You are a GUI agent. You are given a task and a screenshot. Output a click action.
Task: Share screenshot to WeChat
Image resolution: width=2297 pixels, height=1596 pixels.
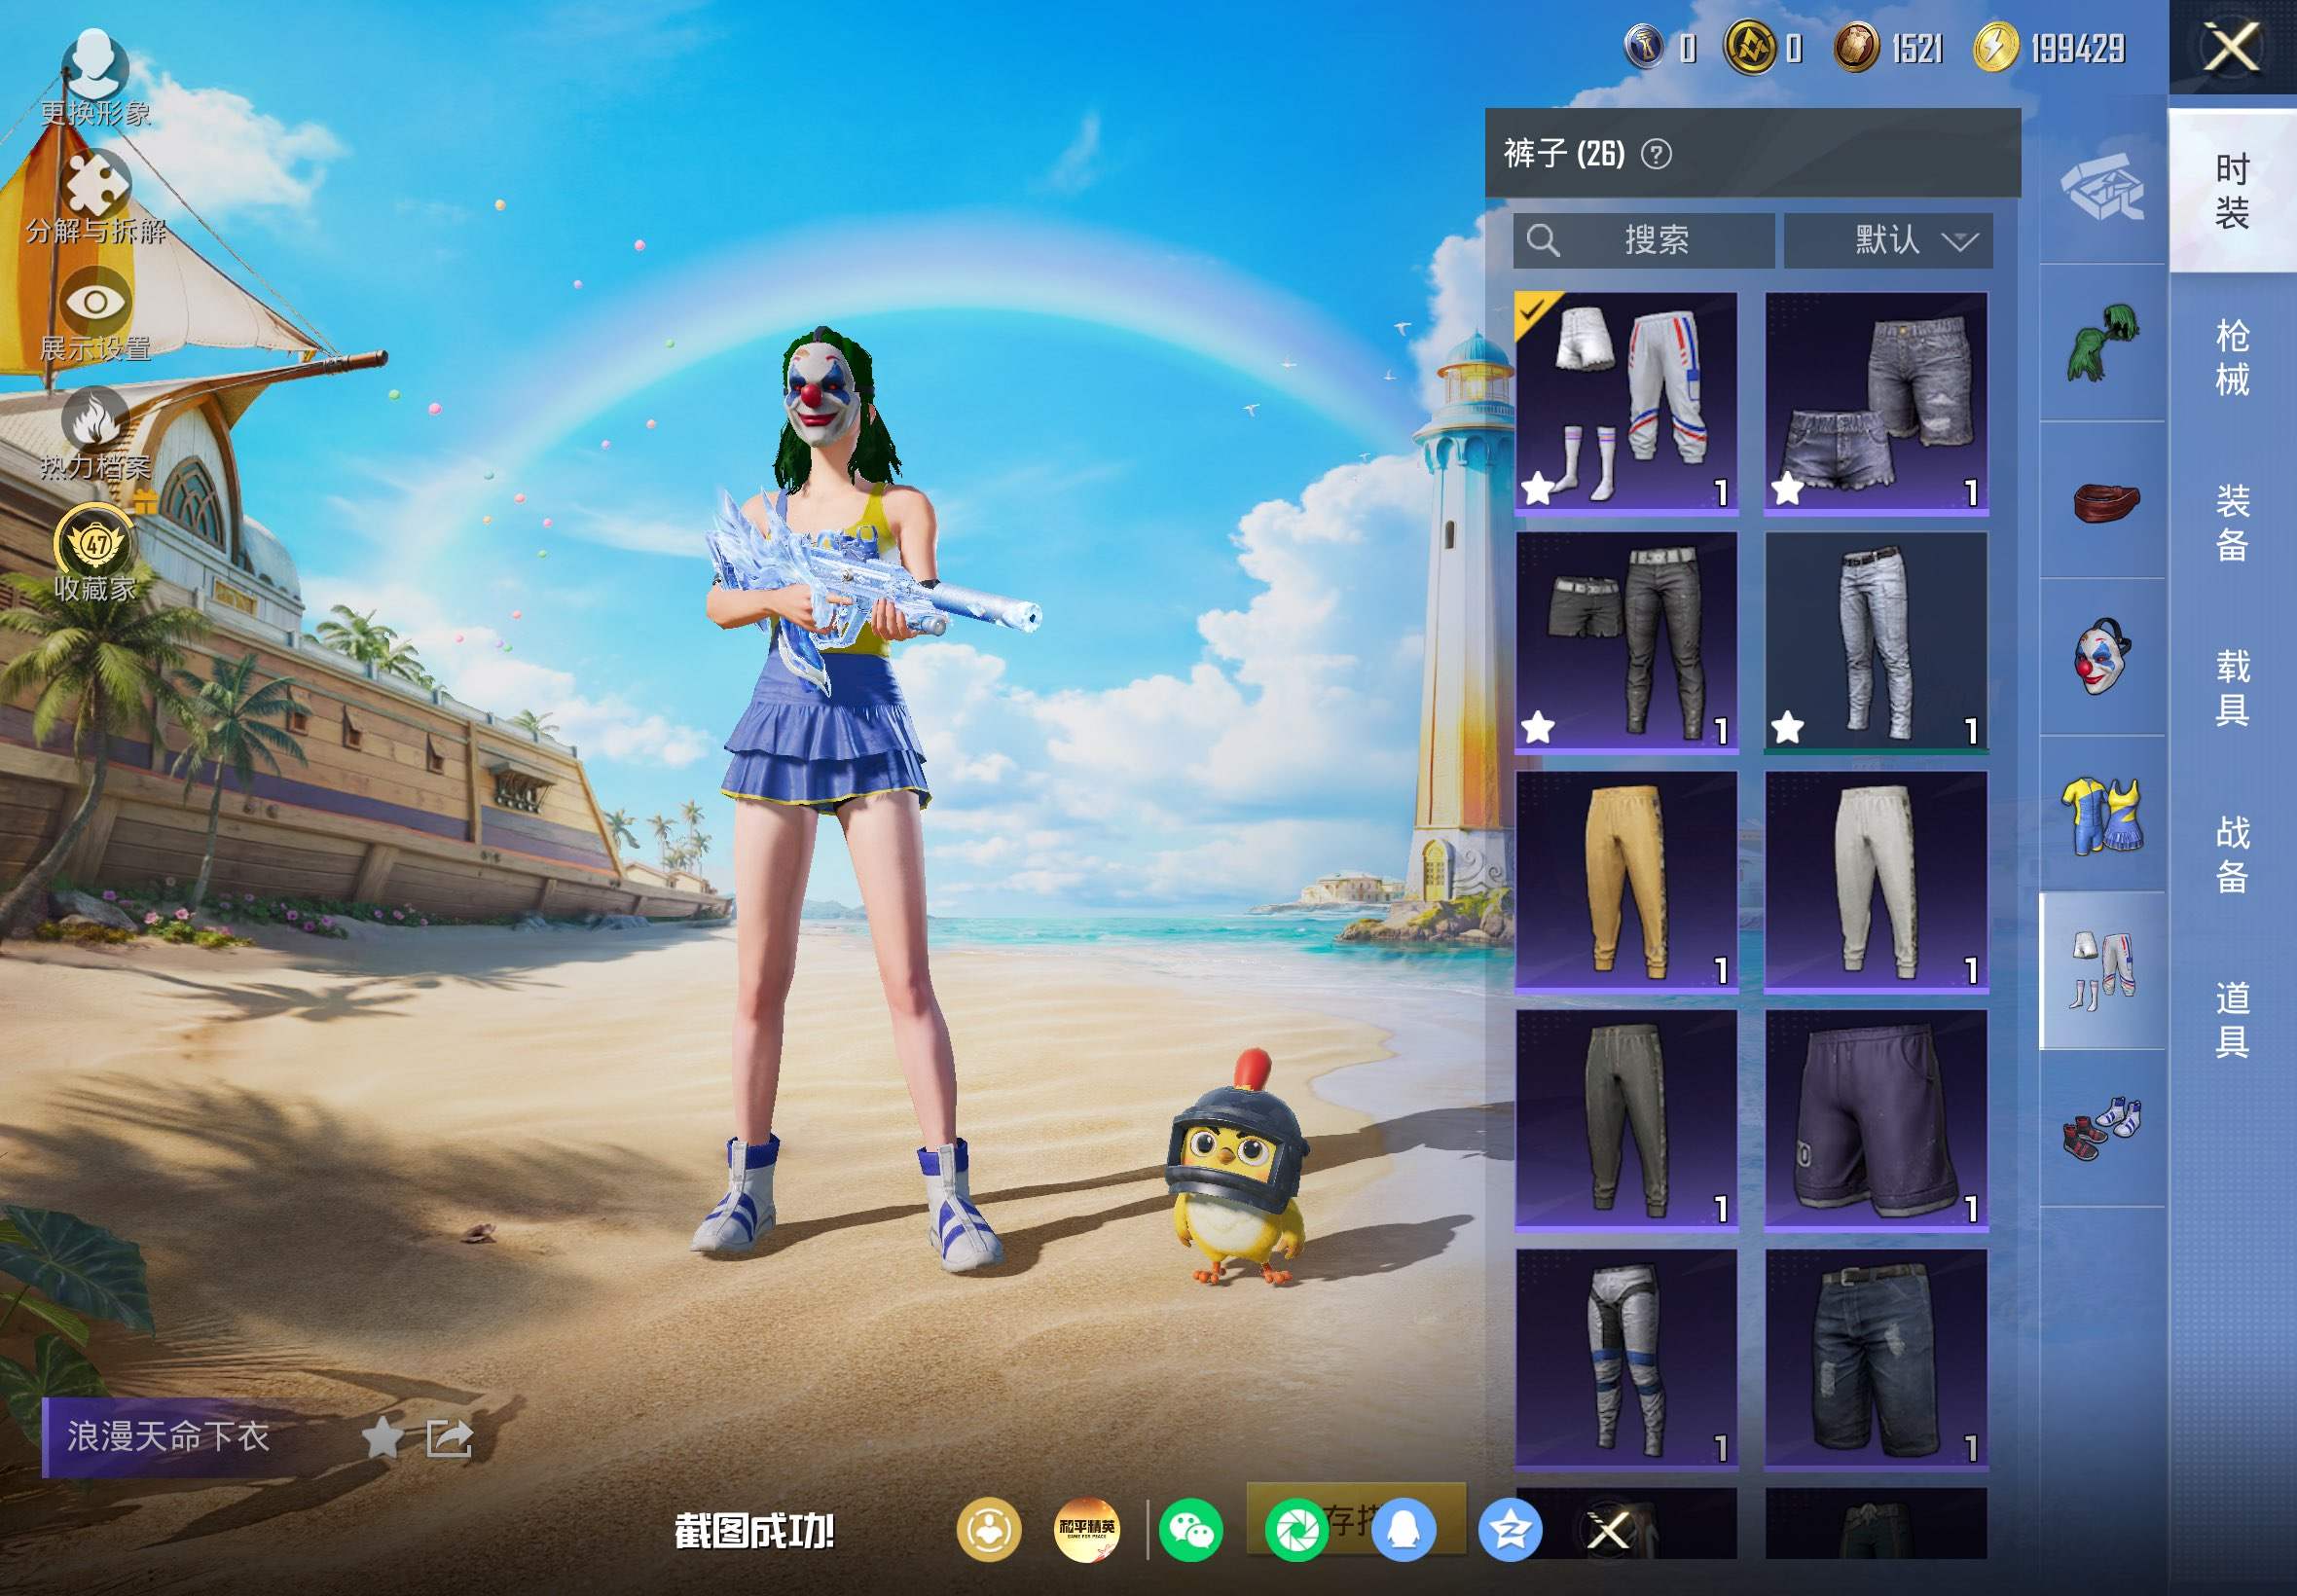pyautogui.click(x=1191, y=1529)
